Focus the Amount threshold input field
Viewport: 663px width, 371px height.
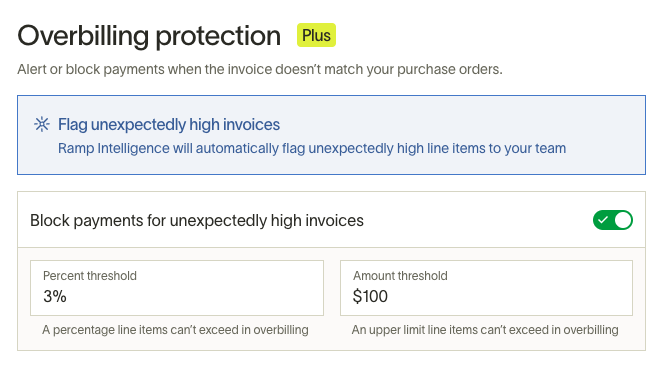point(486,288)
